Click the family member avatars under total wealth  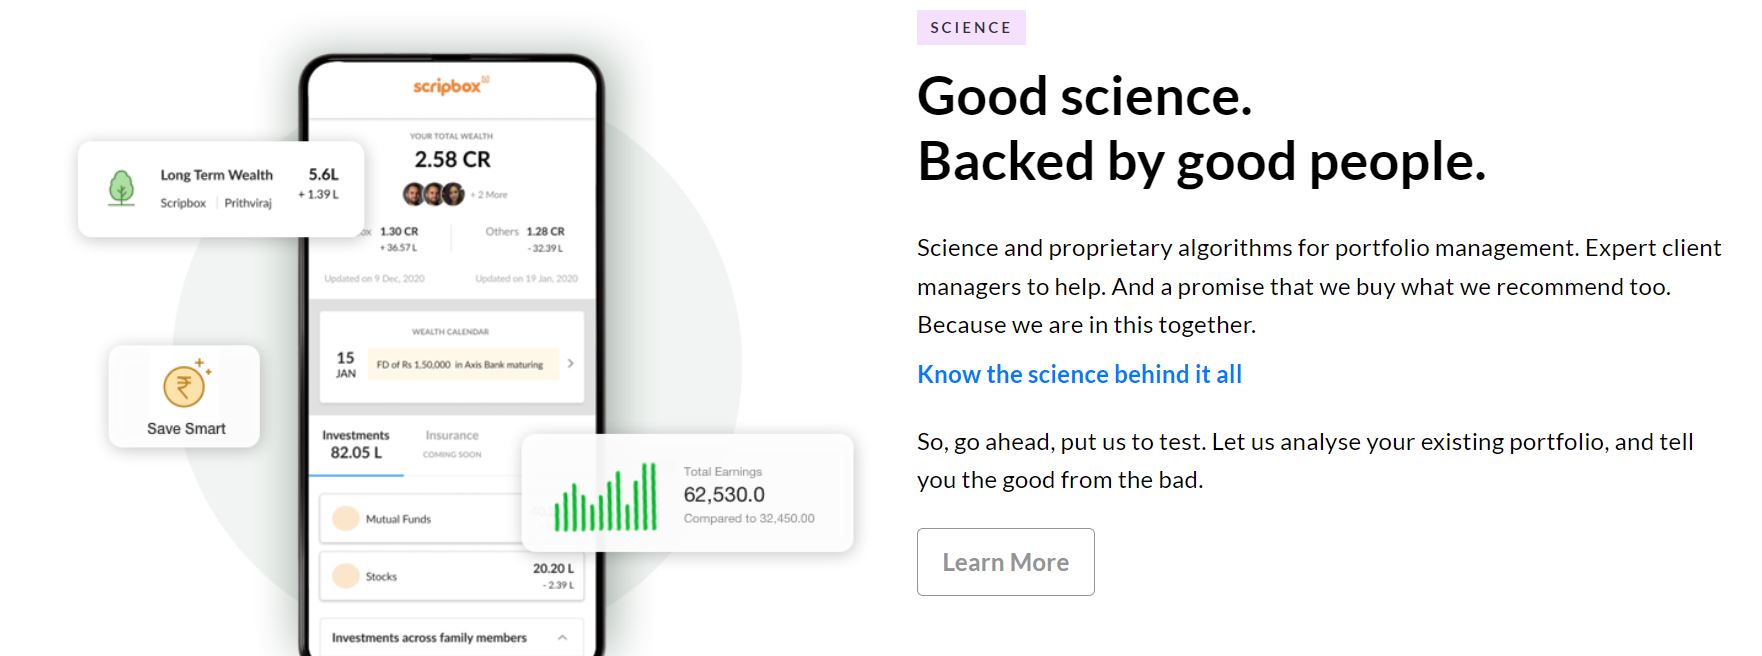click(434, 194)
